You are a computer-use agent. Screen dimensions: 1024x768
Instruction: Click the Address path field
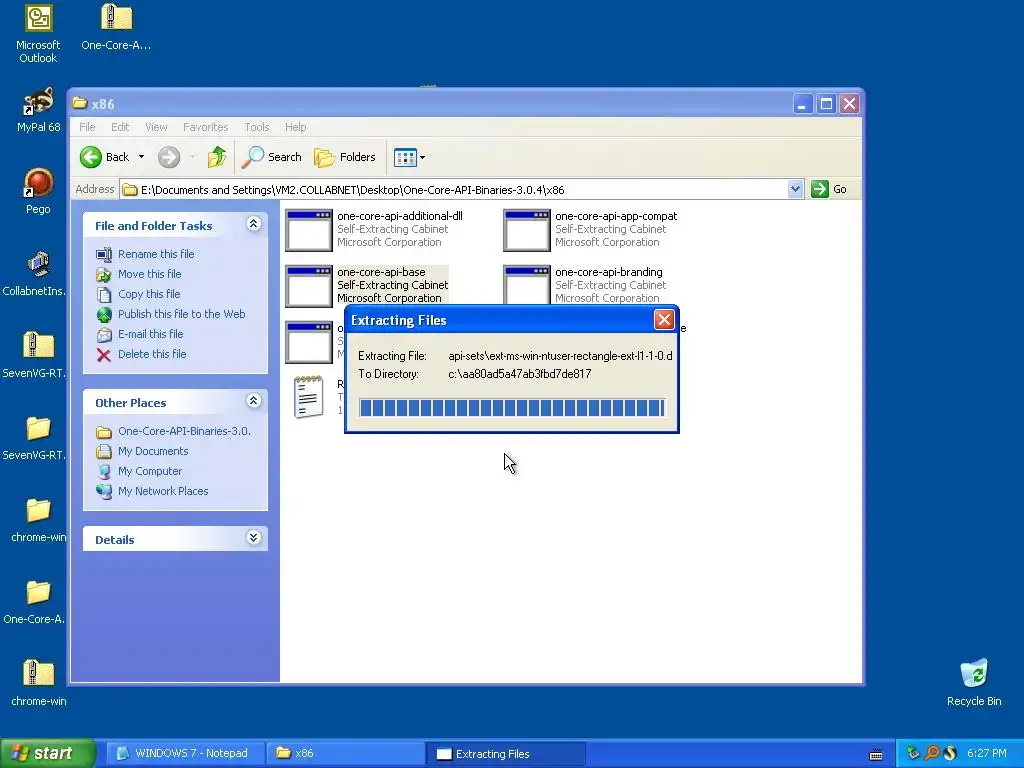coord(454,189)
